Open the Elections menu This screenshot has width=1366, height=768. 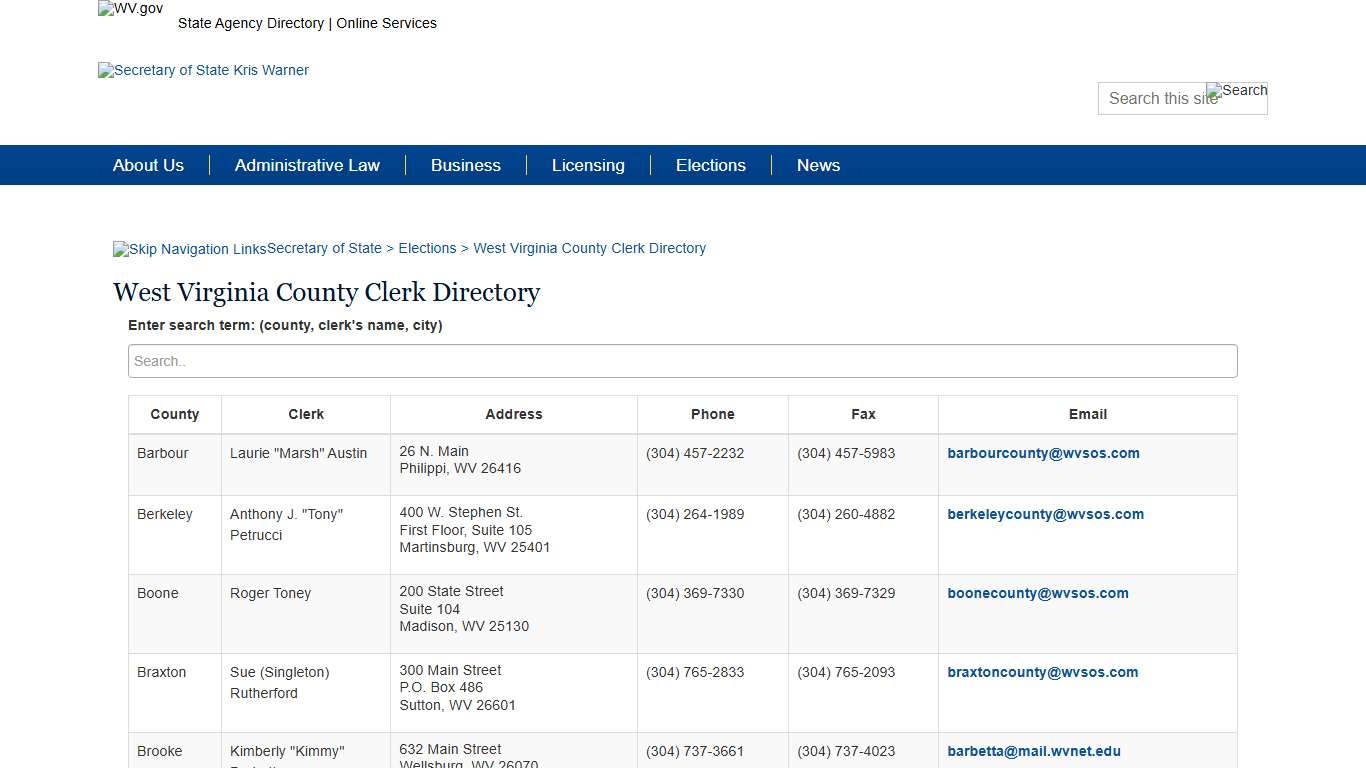pos(710,165)
